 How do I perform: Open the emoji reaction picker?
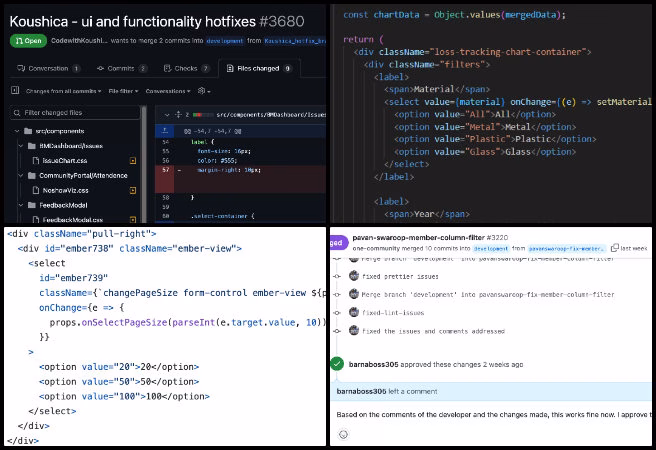[343, 435]
